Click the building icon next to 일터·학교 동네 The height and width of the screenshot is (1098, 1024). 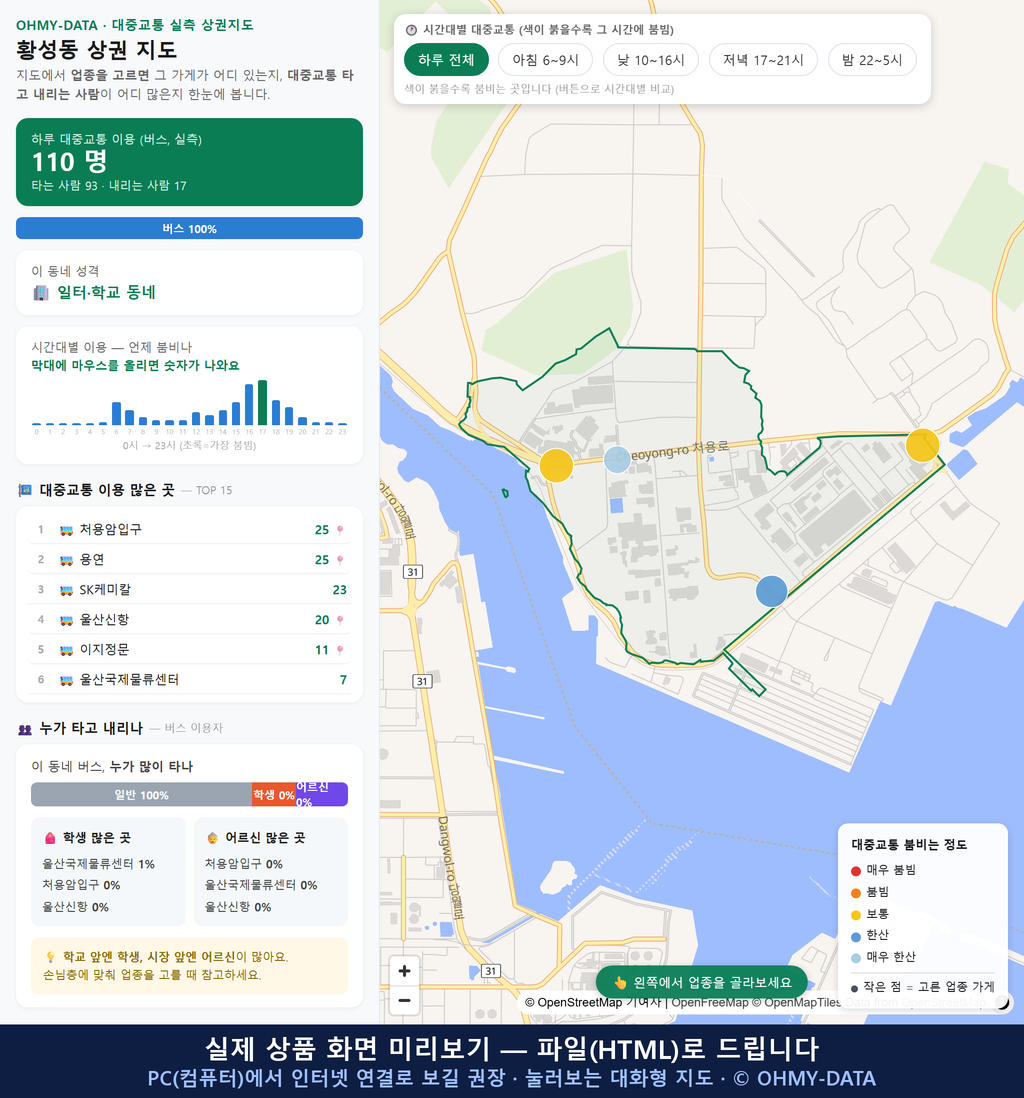tap(41, 293)
